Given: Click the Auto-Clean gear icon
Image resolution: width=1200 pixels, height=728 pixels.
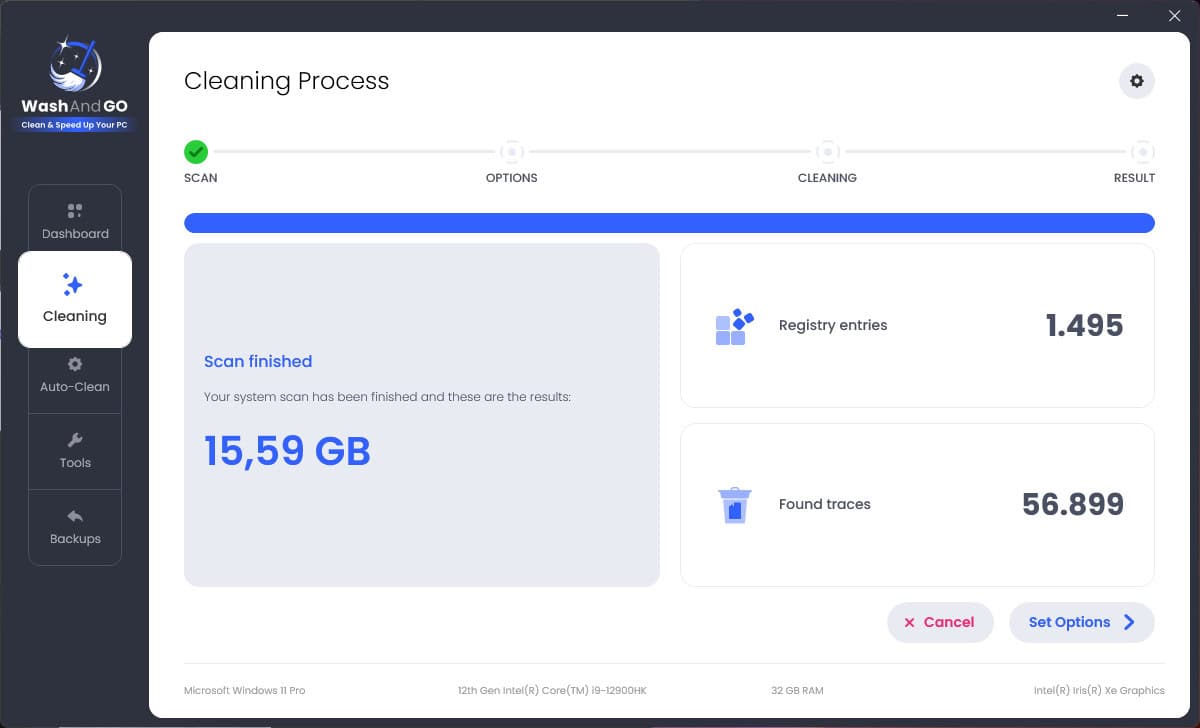Looking at the screenshot, I should 75,364.
